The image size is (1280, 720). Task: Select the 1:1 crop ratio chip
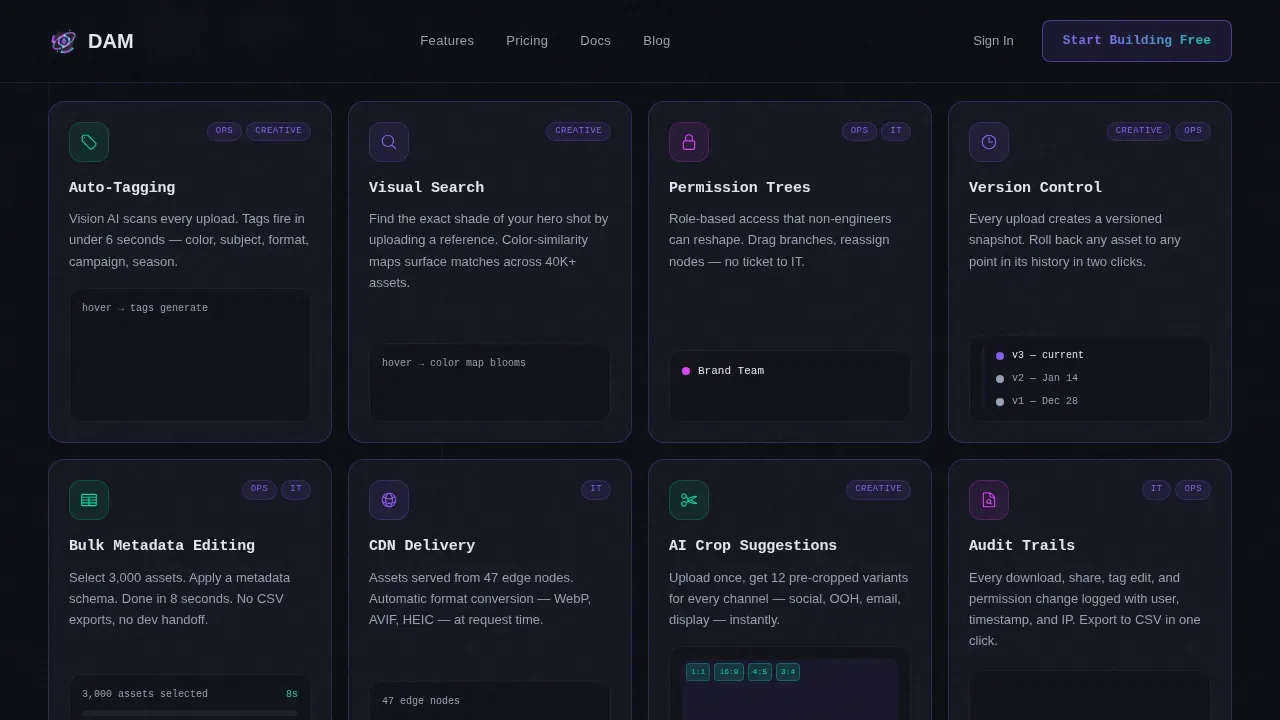click(698, 672)
